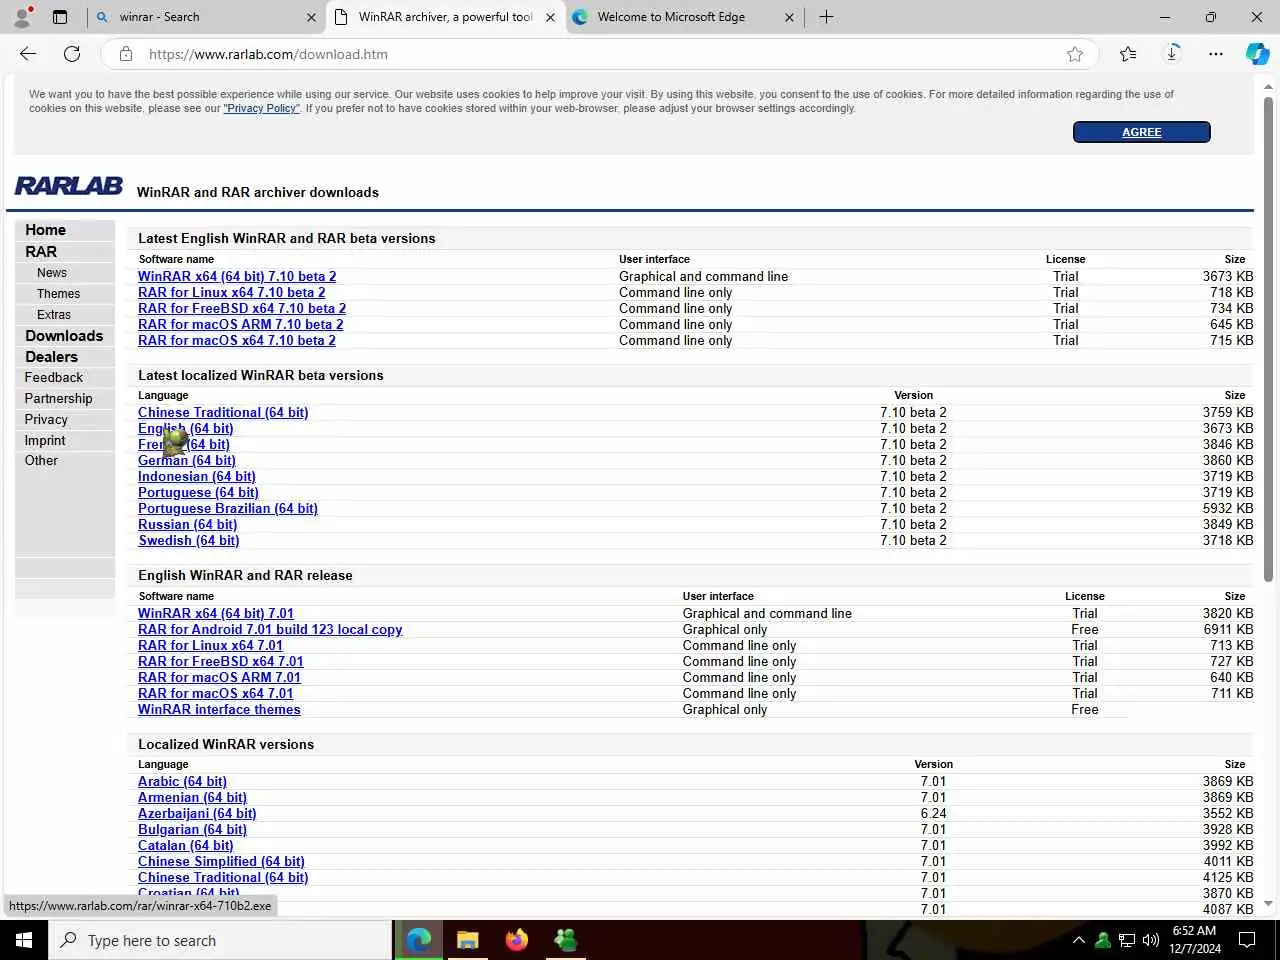The image size is (1280, 960).
Task: Open Edge Settings and more menu
Action: coord(1215,54)
